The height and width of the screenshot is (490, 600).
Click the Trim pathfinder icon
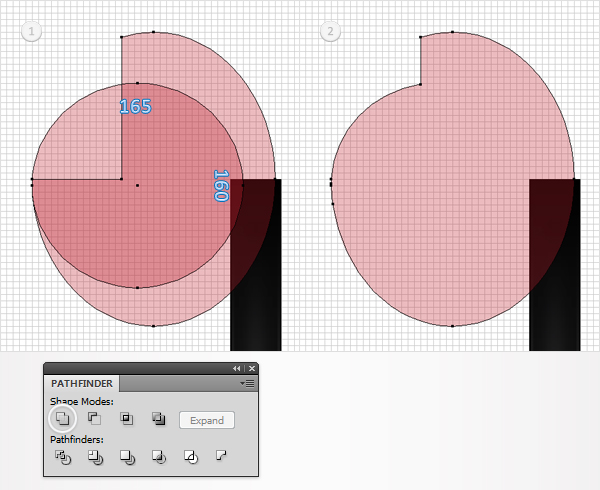click(x=95, y=457)
